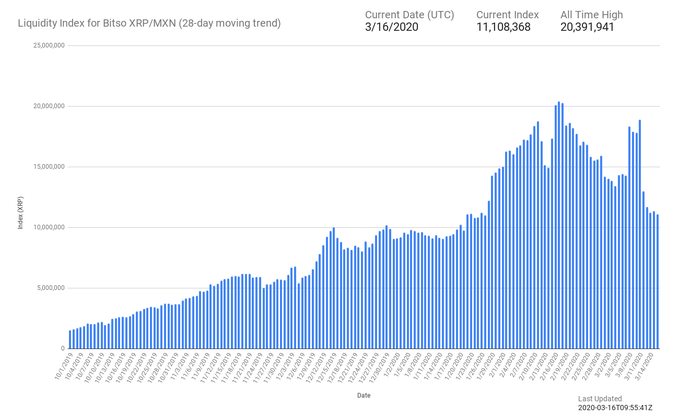Screen dimensions: 679x418
Task: Click the y-axis title 'Index (XRP)'
Action: [21, 213]
